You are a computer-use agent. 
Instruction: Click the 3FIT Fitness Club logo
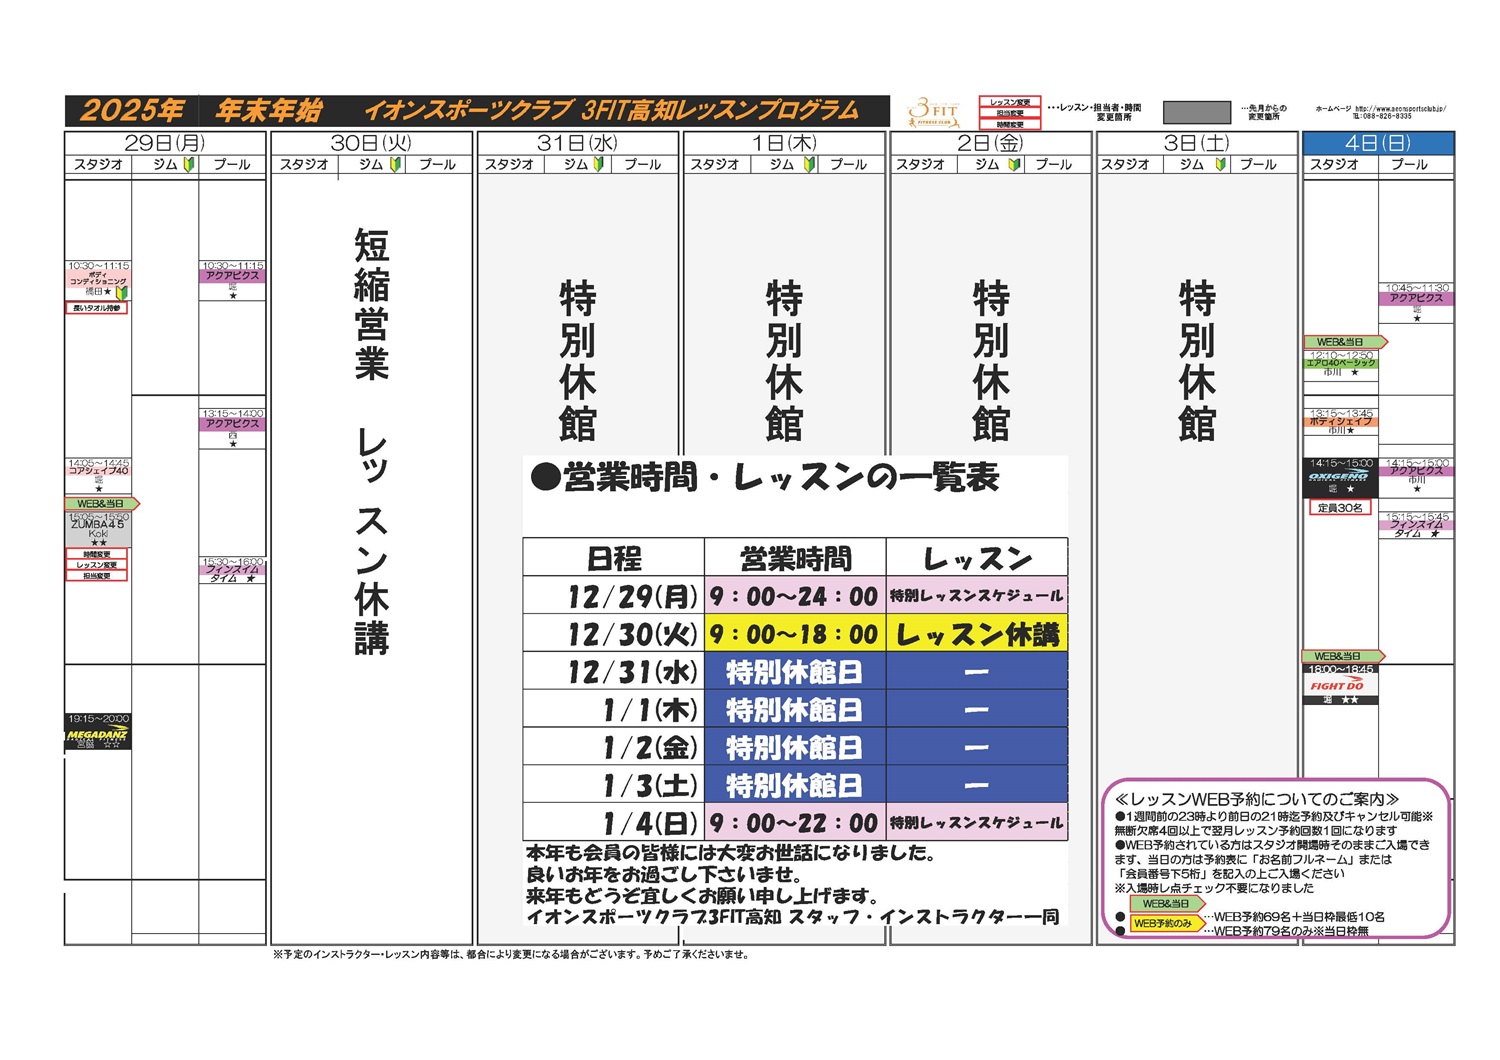point(932,112)
